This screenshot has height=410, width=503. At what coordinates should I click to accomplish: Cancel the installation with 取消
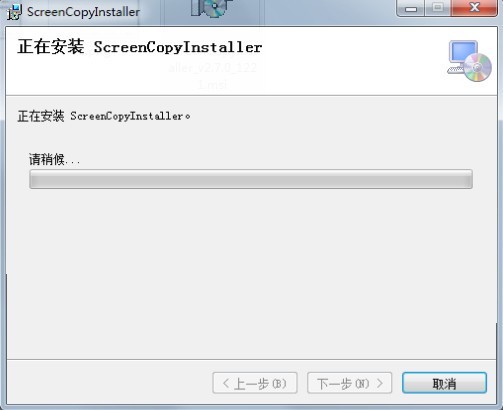(444, 383)
